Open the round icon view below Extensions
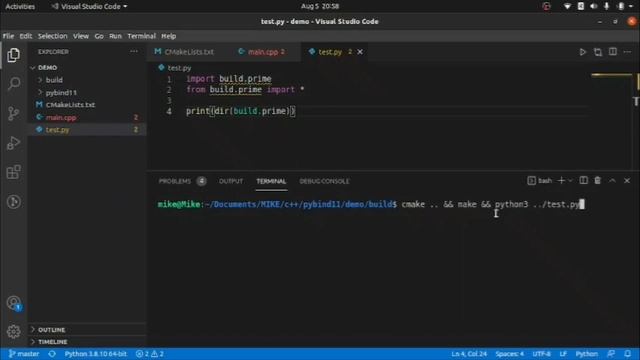The height and width of the screenshot is (360, 640). click(13, 202)
